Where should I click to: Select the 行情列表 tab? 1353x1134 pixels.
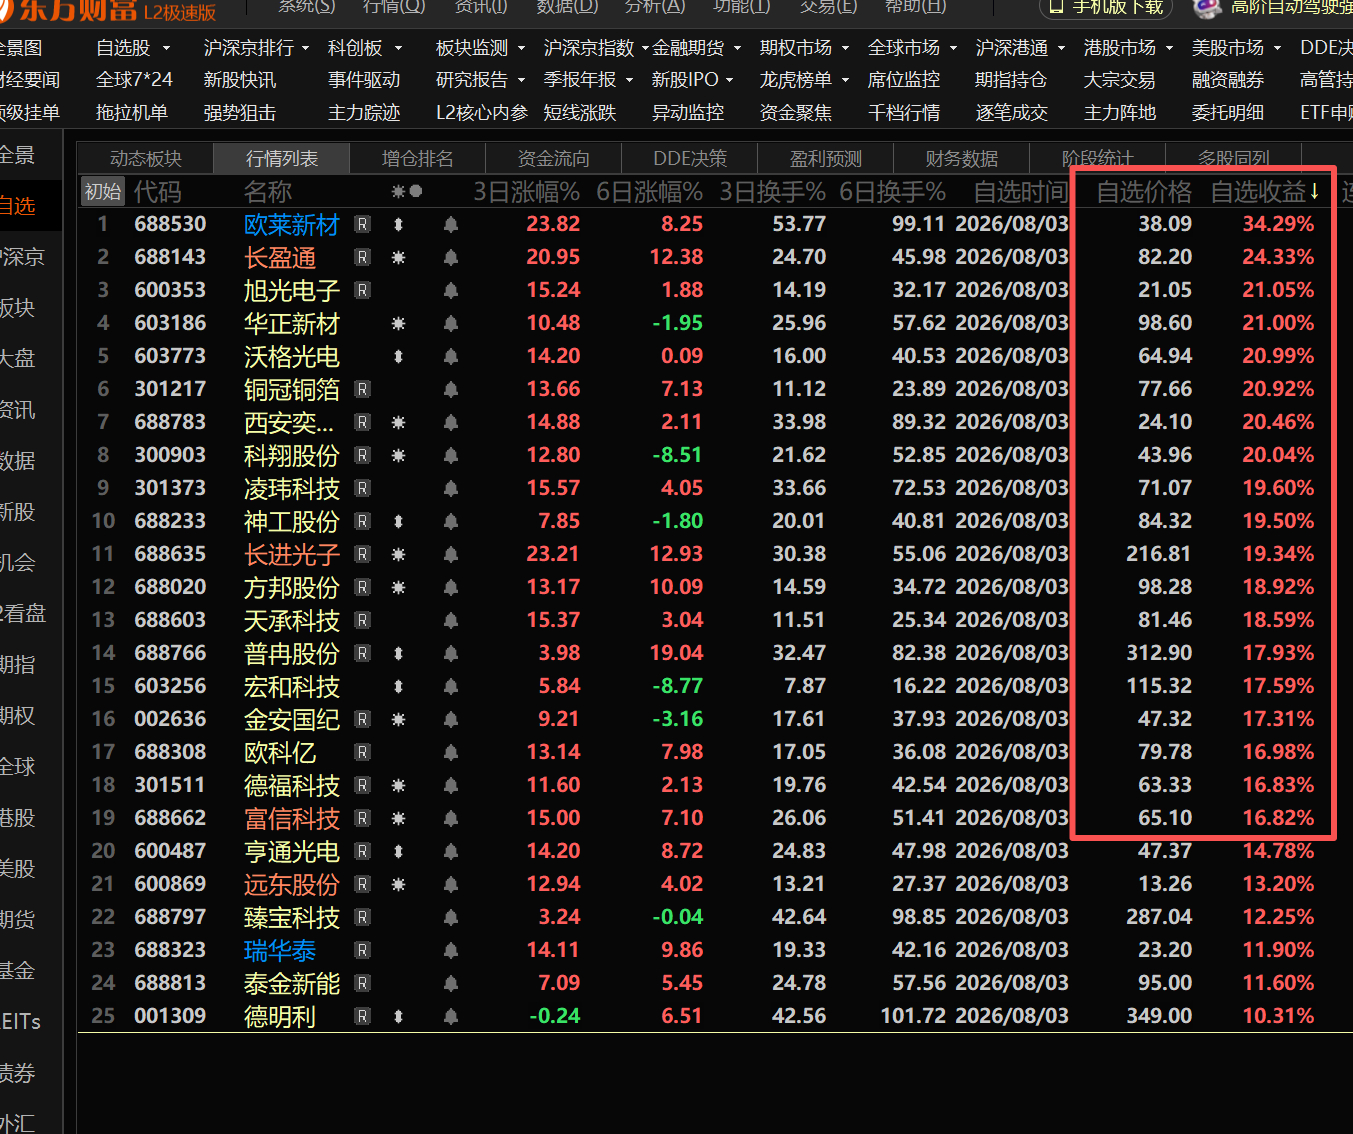[x=282, y=158]
